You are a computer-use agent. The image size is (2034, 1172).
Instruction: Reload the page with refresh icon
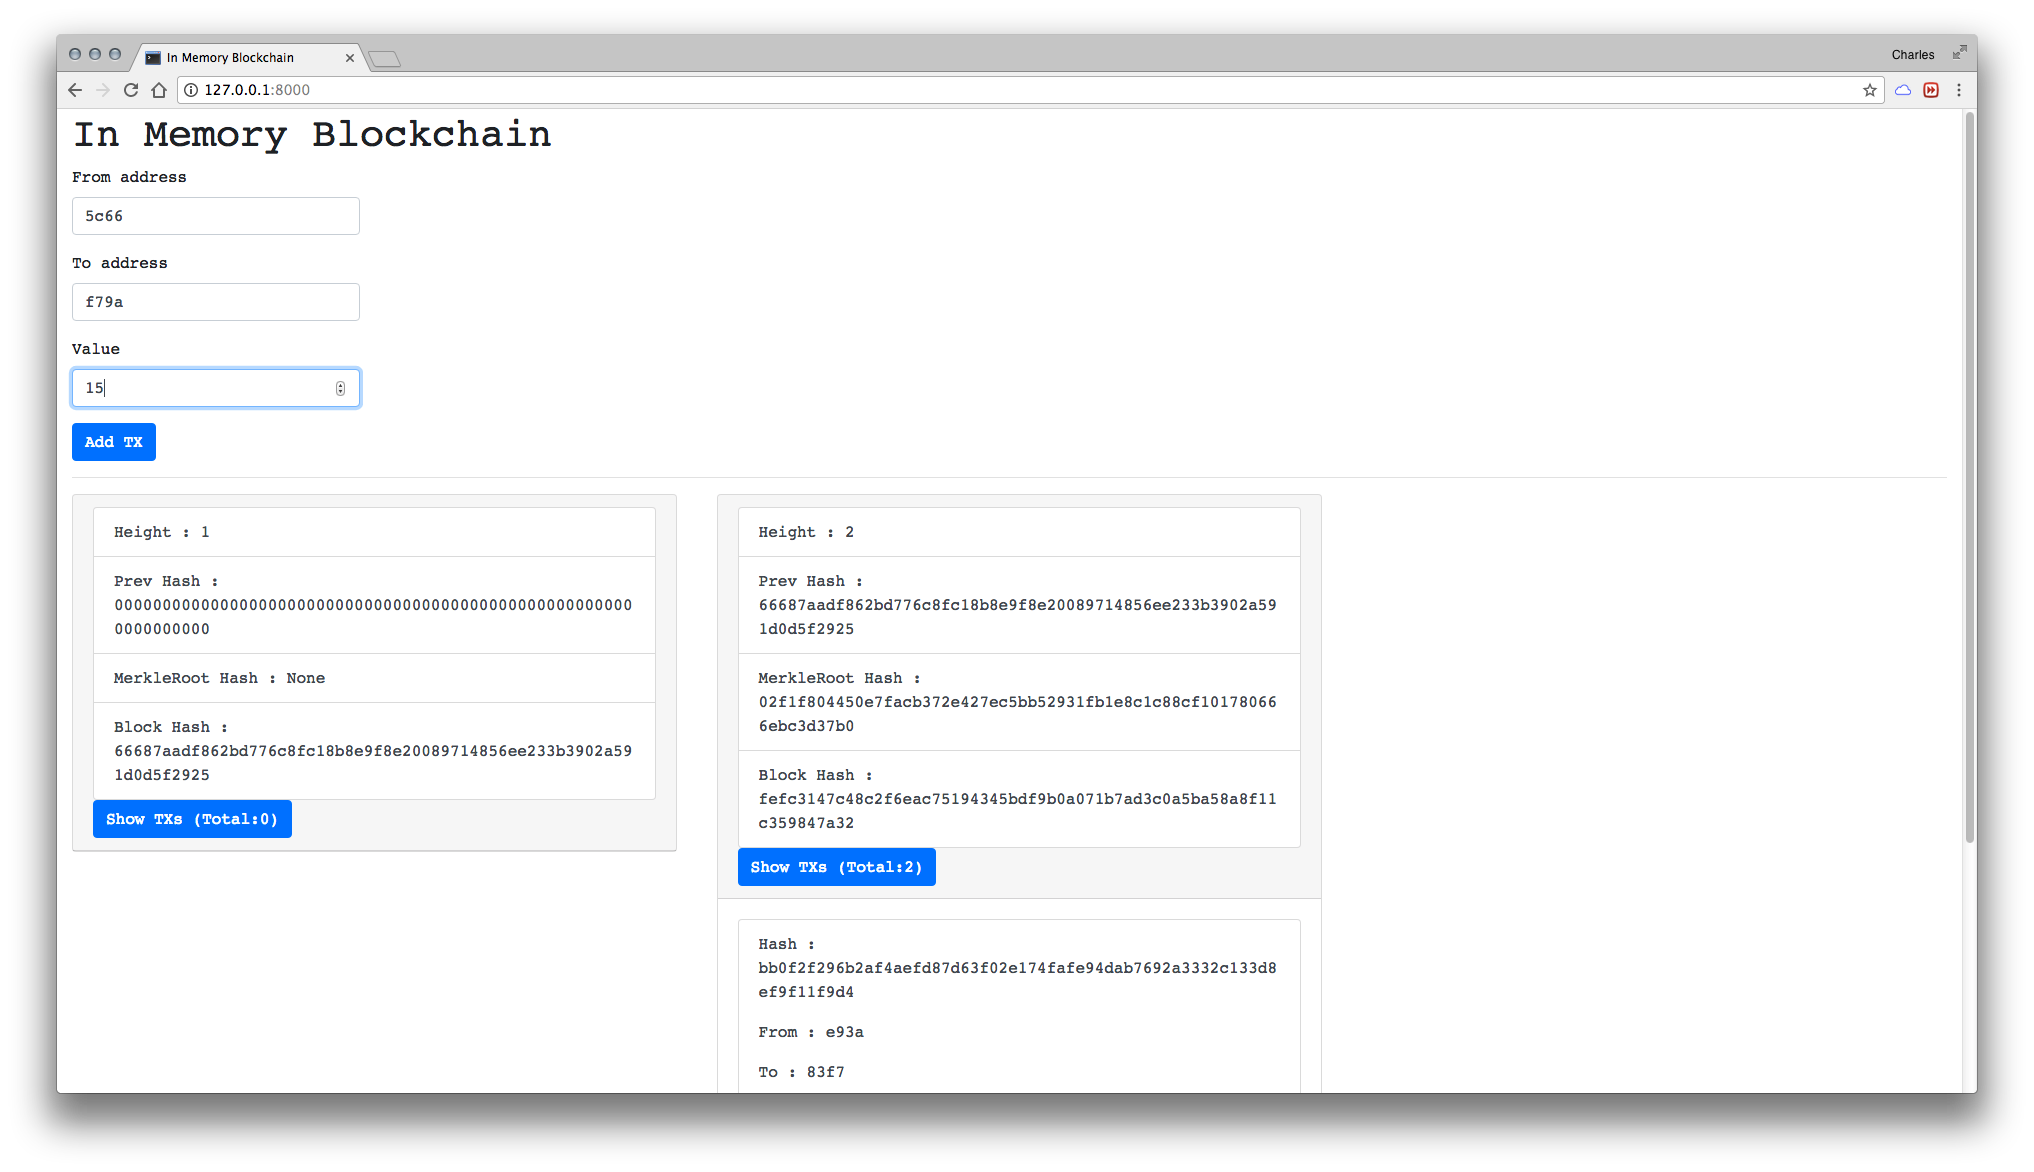(x=131, y=90)
